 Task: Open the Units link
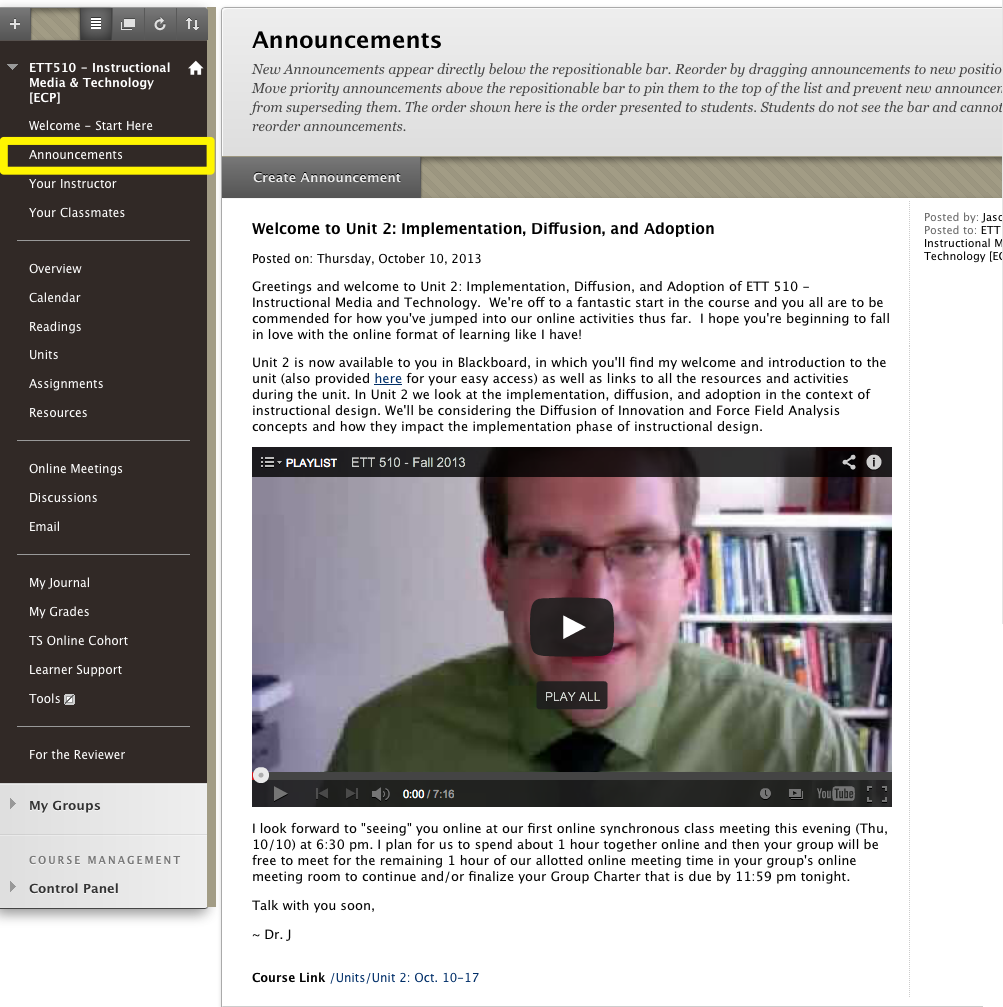coord(44,355)
